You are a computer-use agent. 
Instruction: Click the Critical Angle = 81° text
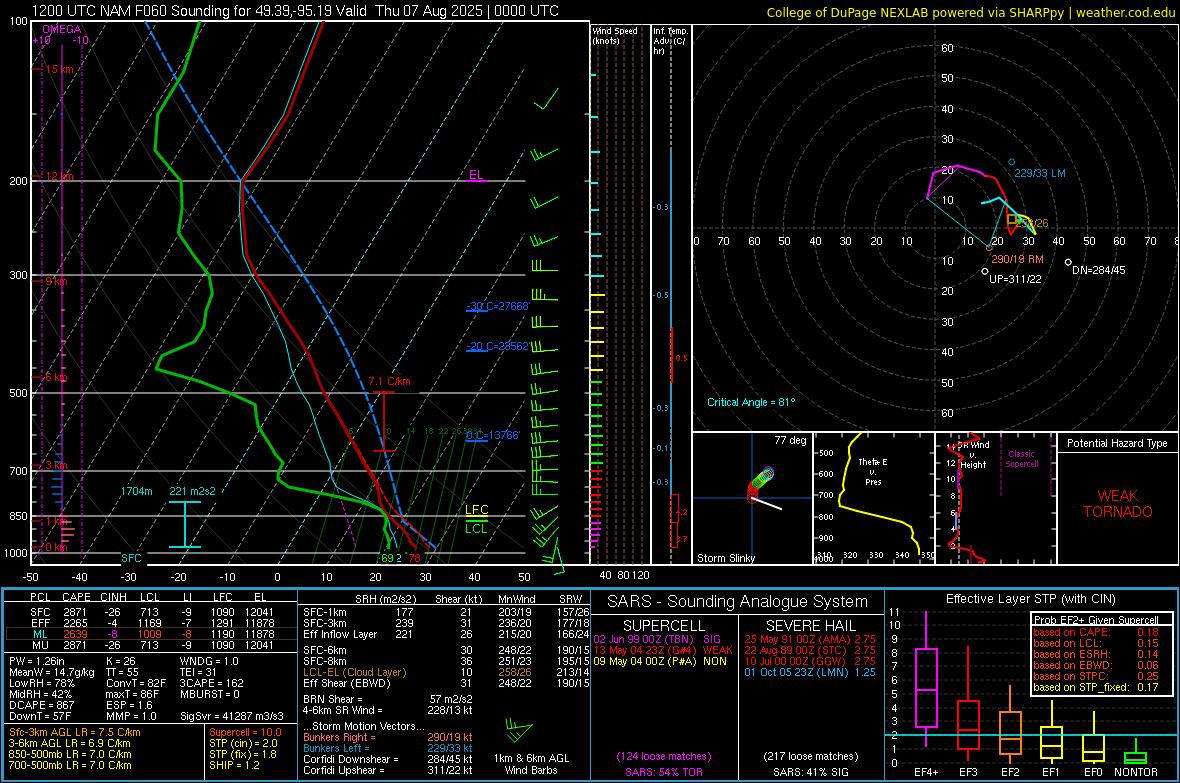751,402
